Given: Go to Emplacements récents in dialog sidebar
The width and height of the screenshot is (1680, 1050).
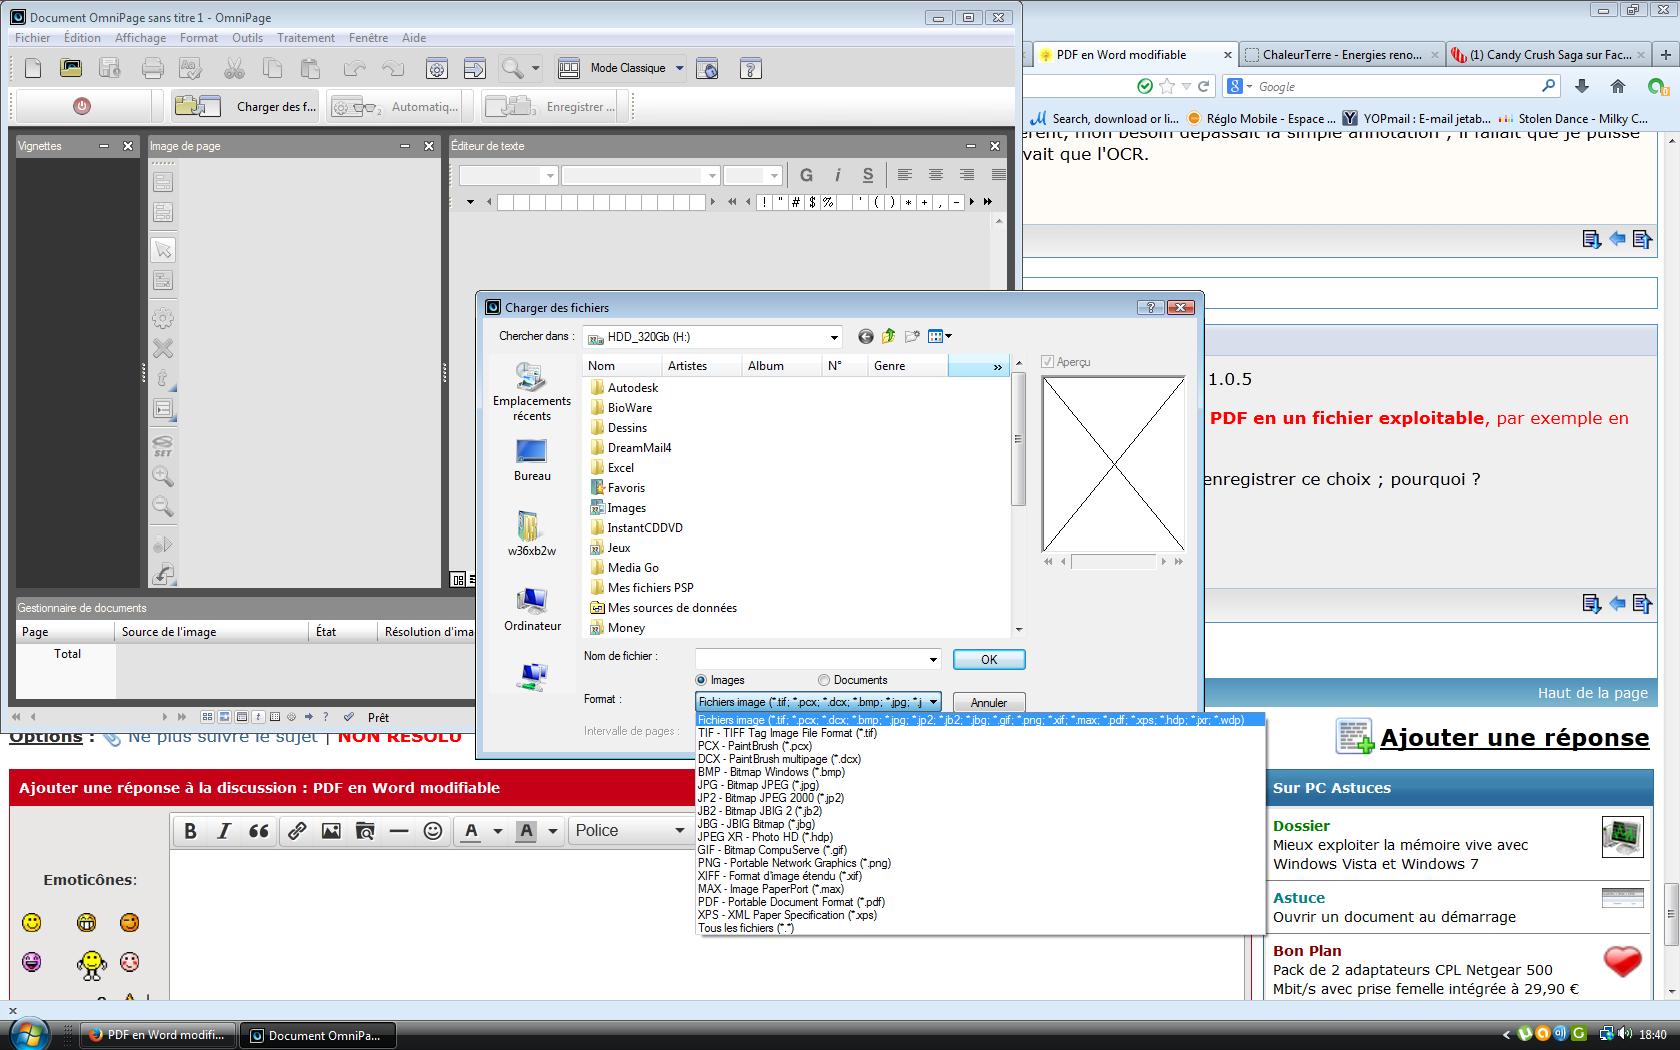Looking at the screenshot, I should [x=532, y=392].
